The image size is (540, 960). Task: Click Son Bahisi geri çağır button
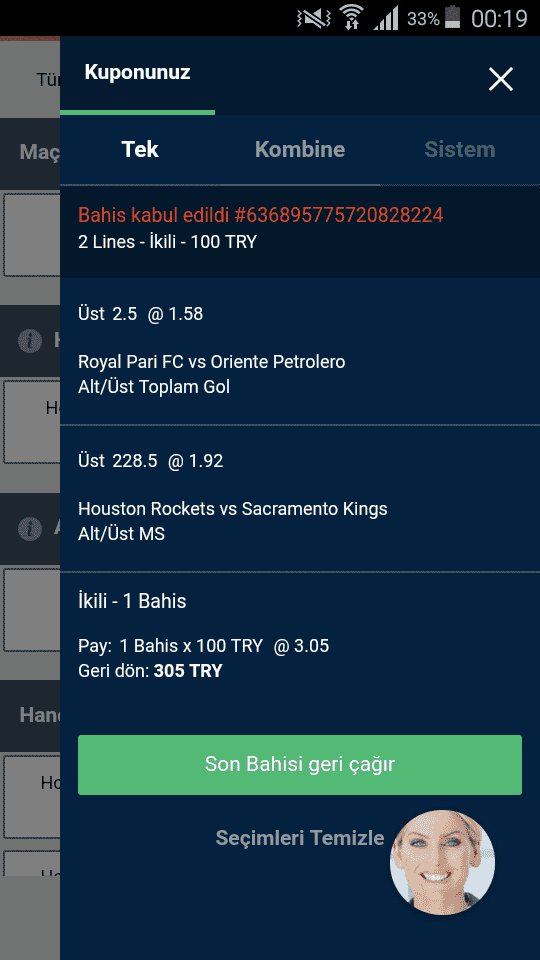pyautogui.click(x=300, y=765)
